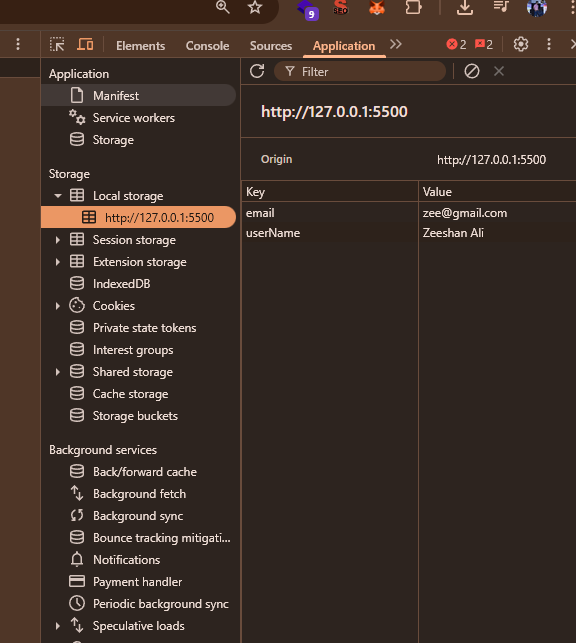Show more DevTools tabs chevron

coord(396,44)
